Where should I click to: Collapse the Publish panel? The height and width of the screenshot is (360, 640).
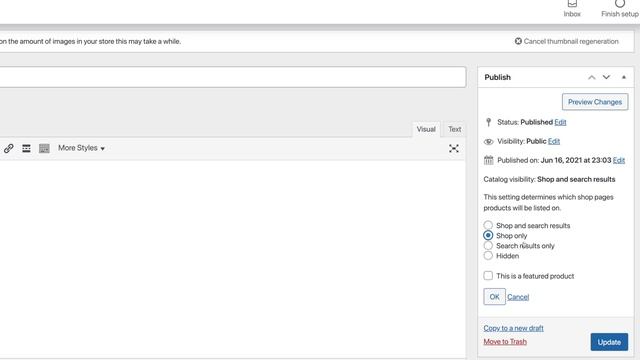click(624, 77)
